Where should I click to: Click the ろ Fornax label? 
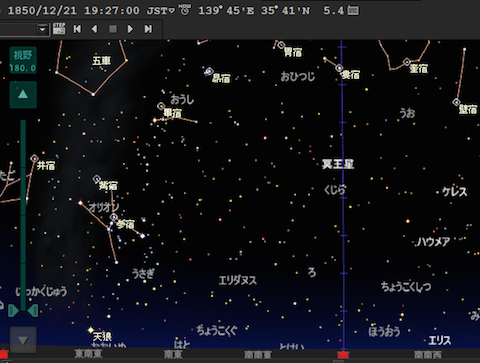pyautogui.click(x=312, y=272)
